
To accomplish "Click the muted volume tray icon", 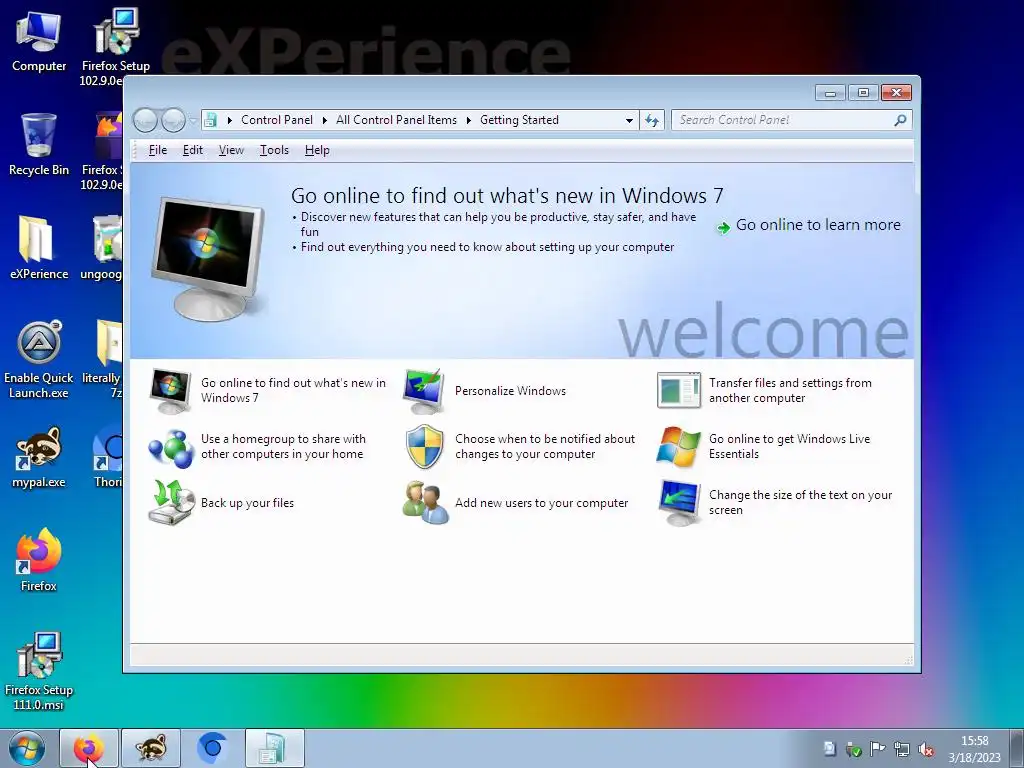I will click(x=925, y=749).
